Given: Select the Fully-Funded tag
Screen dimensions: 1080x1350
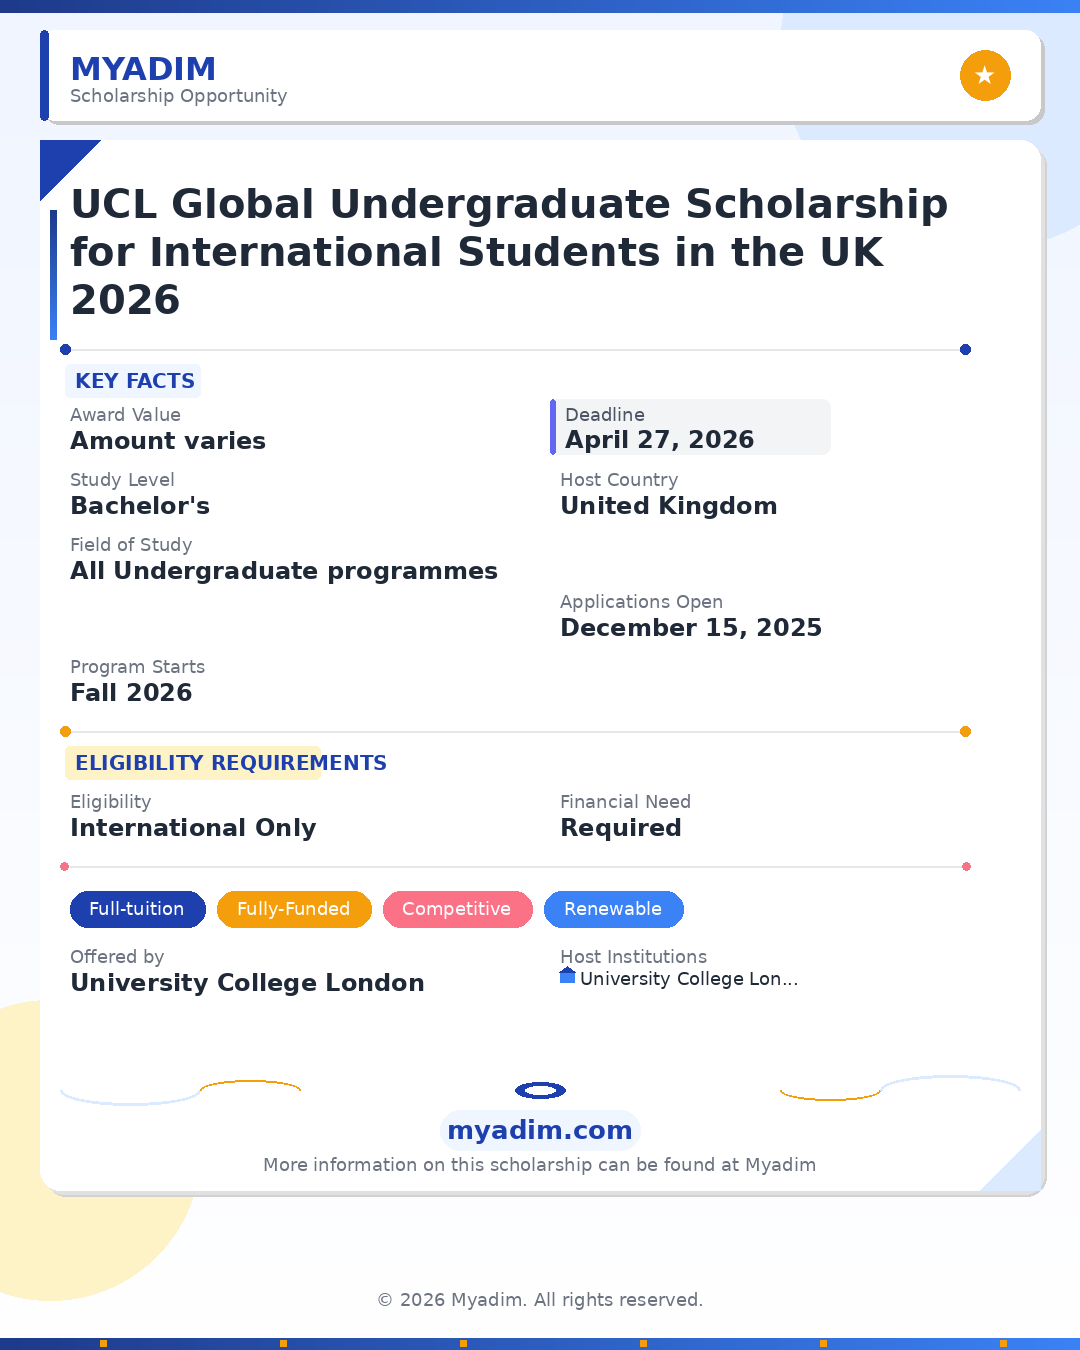Looking at the screenshot, I should click(294, 909).
